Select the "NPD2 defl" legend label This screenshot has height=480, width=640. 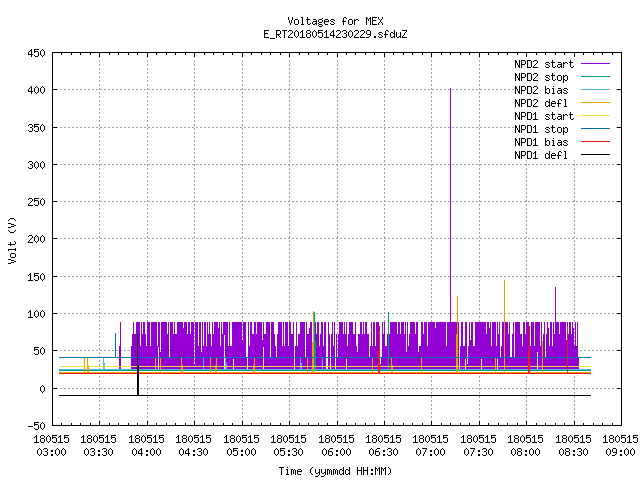(x=541, y=103)
